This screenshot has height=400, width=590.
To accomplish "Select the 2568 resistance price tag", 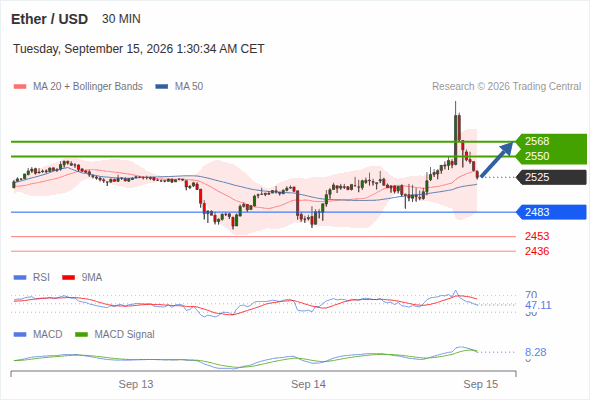I will point(551,141).
